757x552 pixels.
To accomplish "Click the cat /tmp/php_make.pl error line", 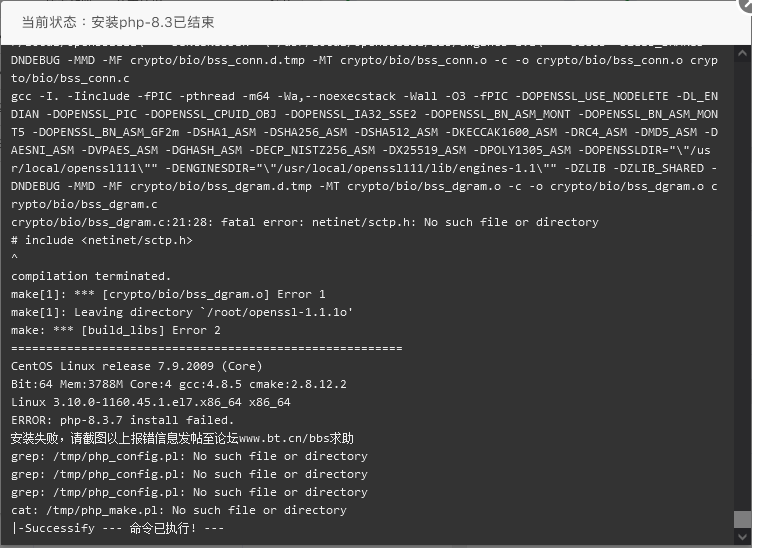I will coord(179,510).
